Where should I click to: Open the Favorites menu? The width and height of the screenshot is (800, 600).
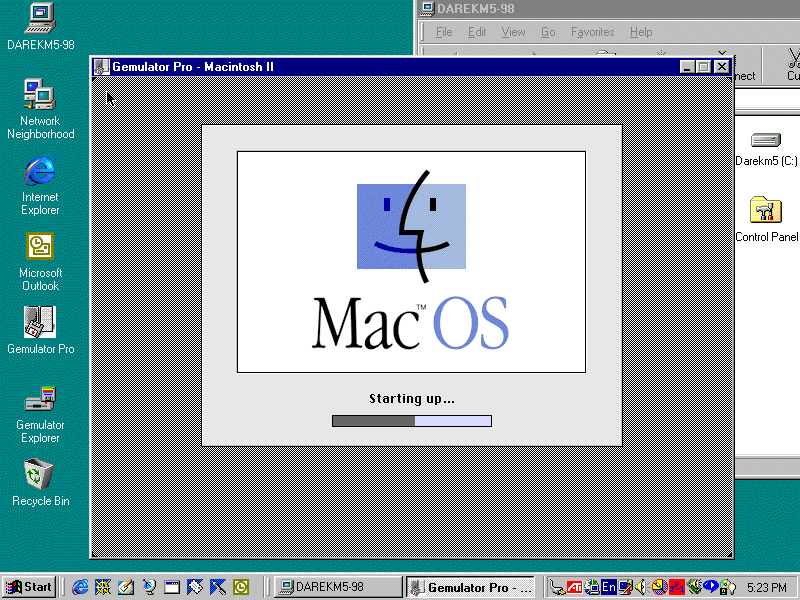592,32
